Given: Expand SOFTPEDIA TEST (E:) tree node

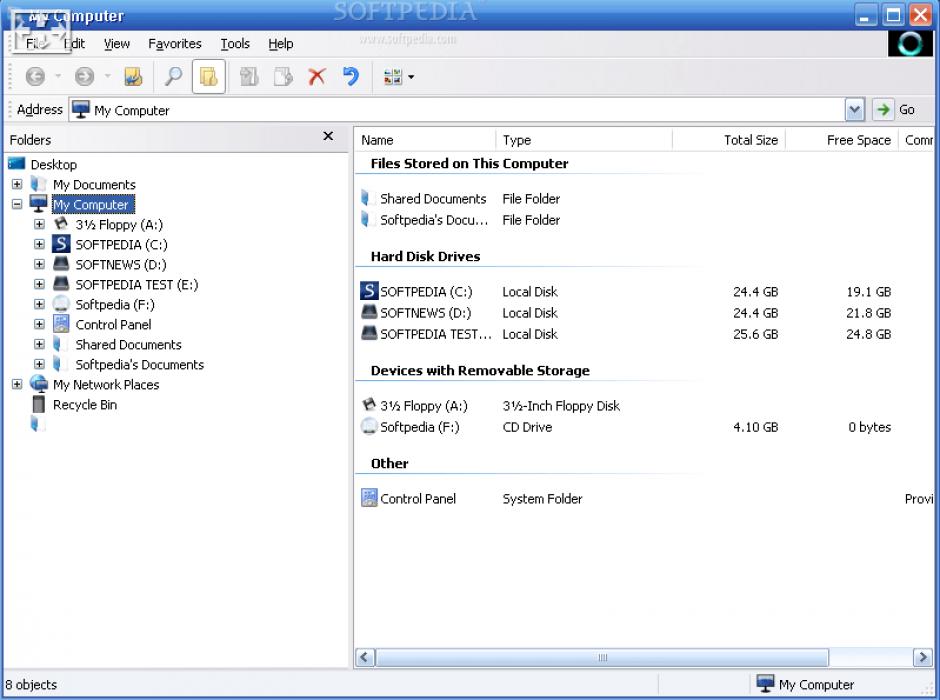Looking at the screenshot, I should click(39, 284).
